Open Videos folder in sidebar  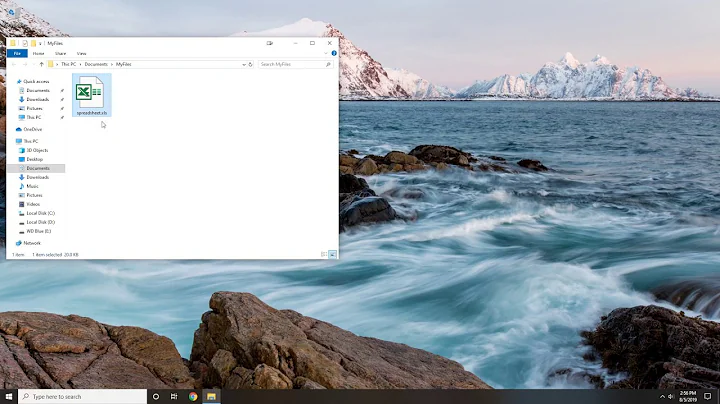pyautogui.click(x=33, y=204)
